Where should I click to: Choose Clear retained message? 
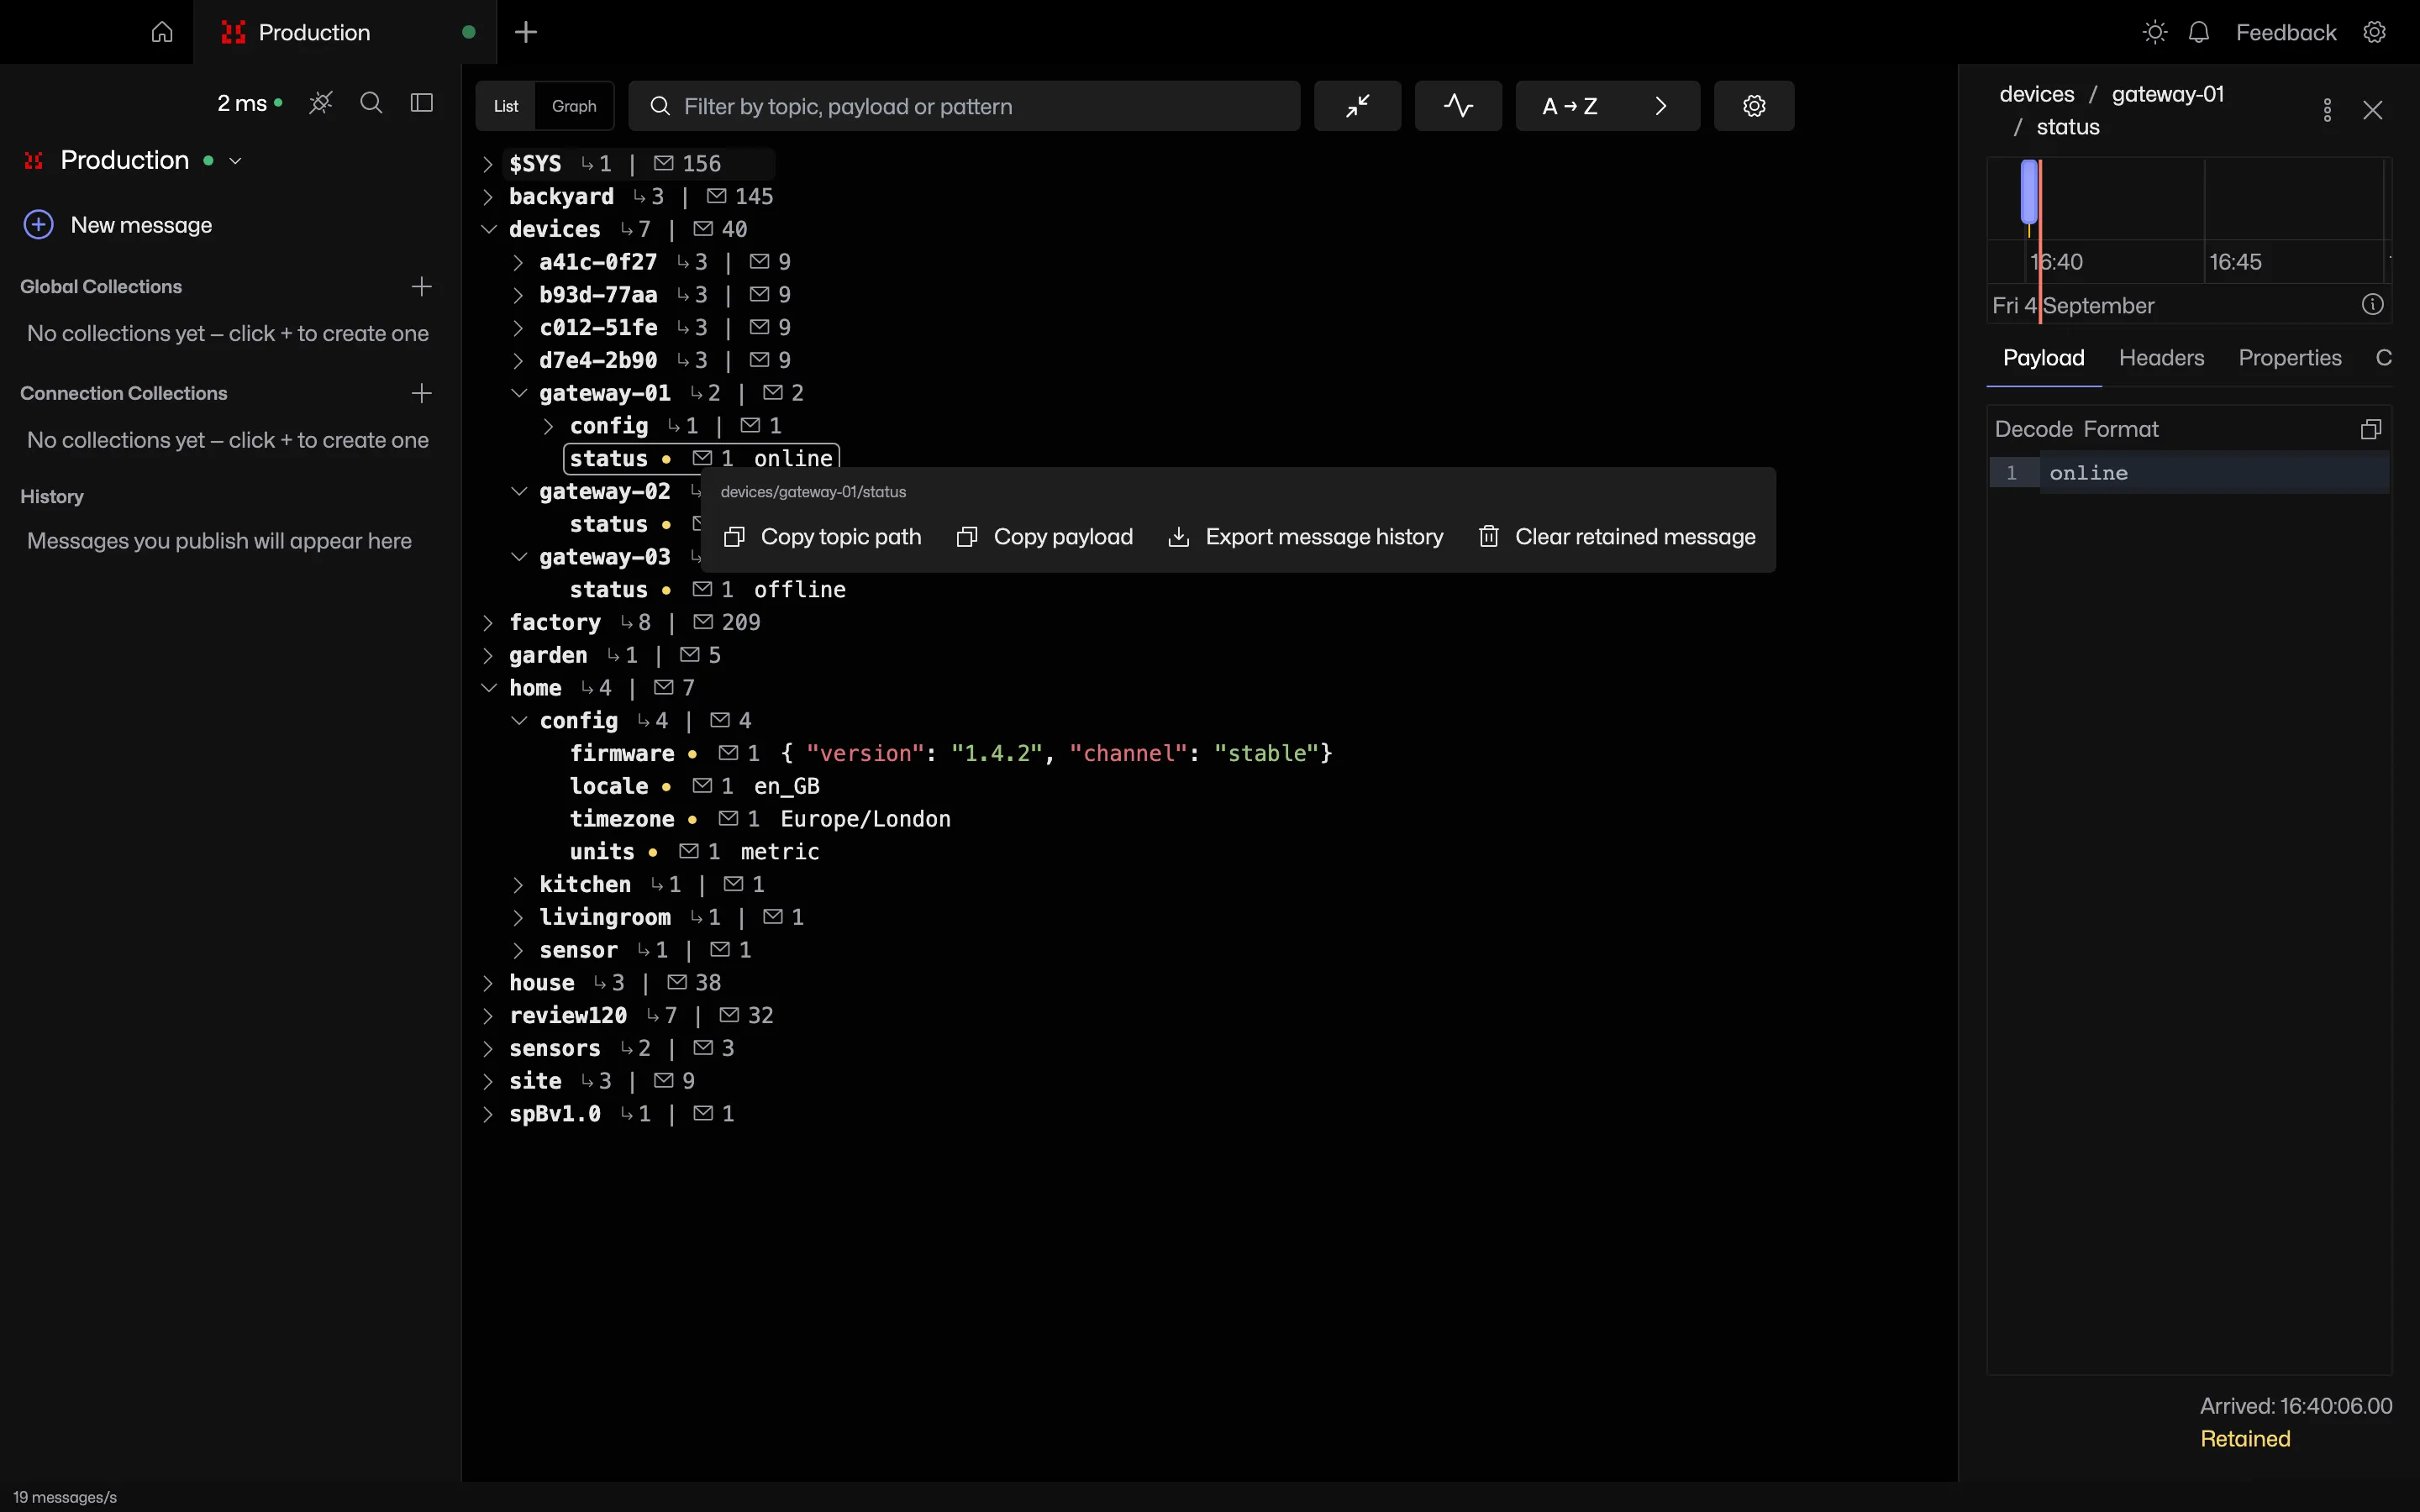click(1617, 537)
